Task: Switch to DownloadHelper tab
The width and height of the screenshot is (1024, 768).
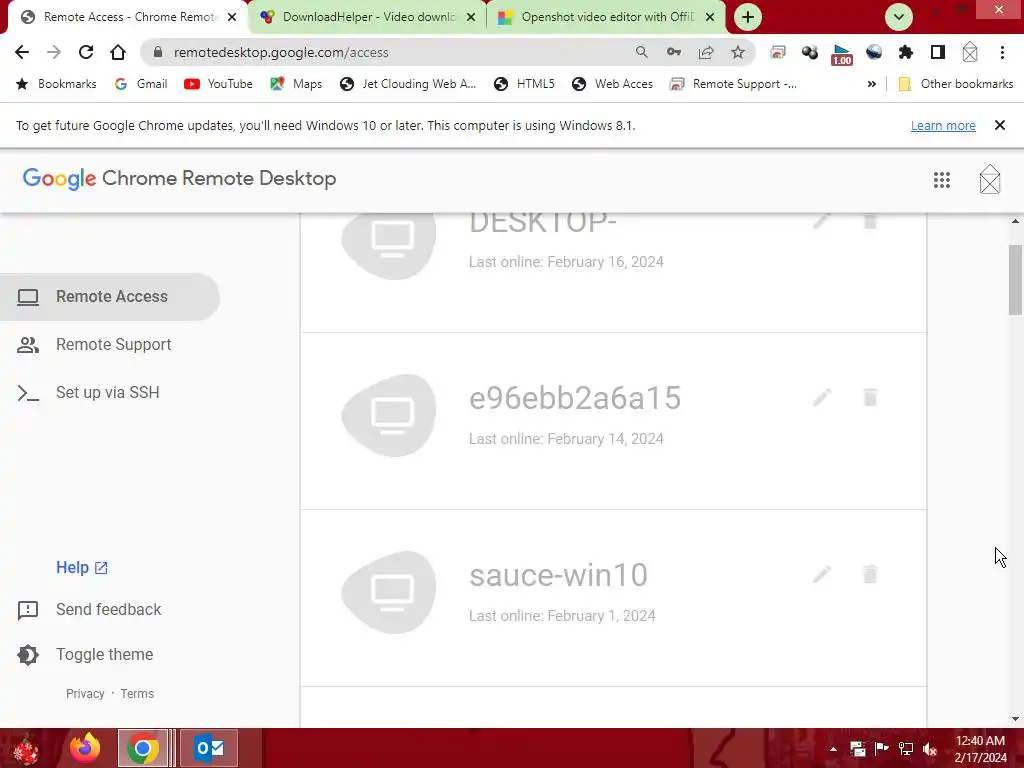Action: [368, 17]
